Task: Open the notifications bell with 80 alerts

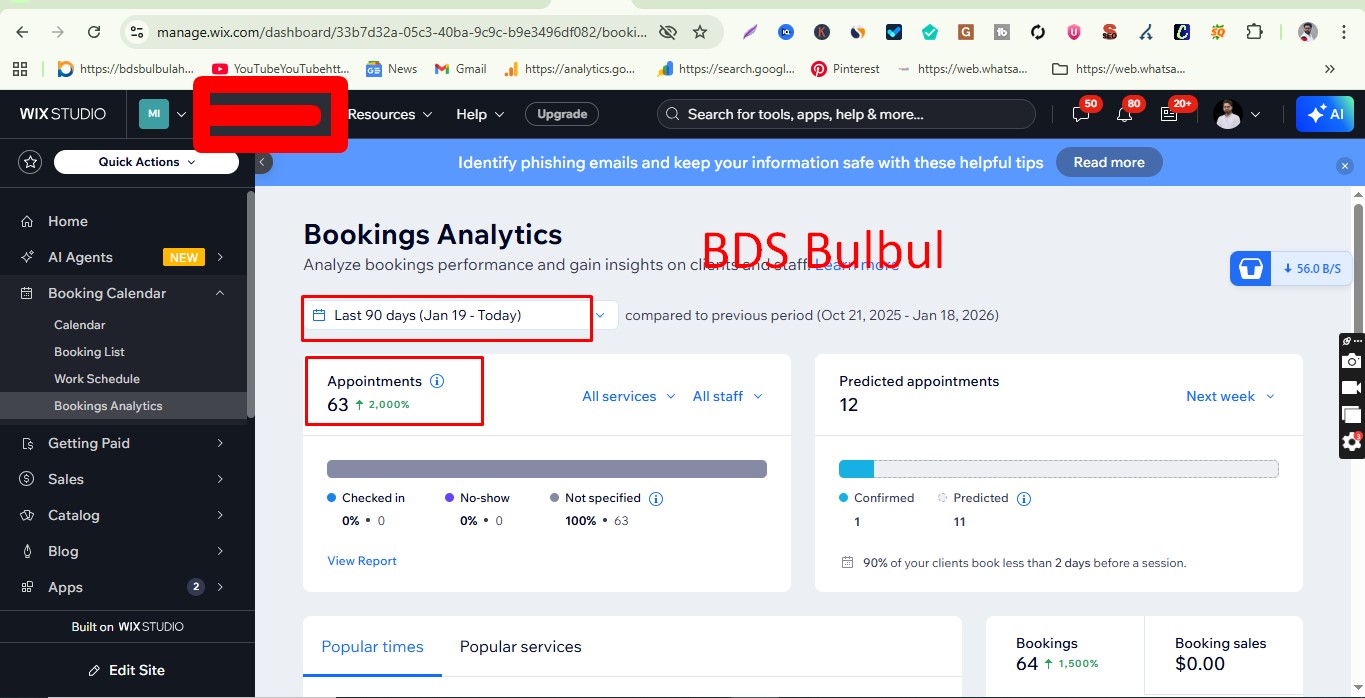Action: point(1124,115)
